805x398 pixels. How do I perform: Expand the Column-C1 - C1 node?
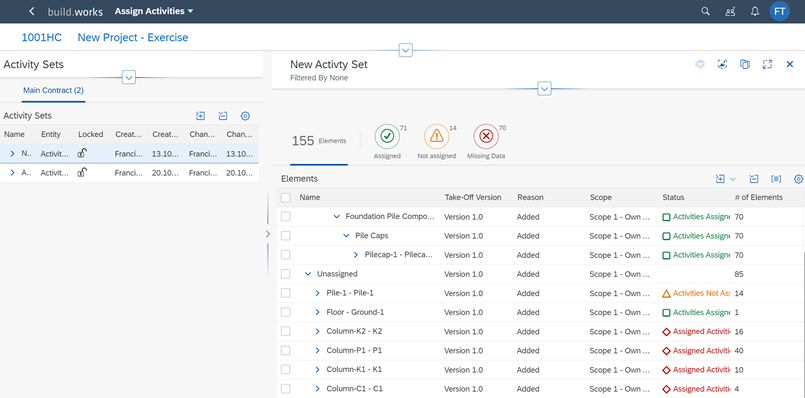(318, 389)
